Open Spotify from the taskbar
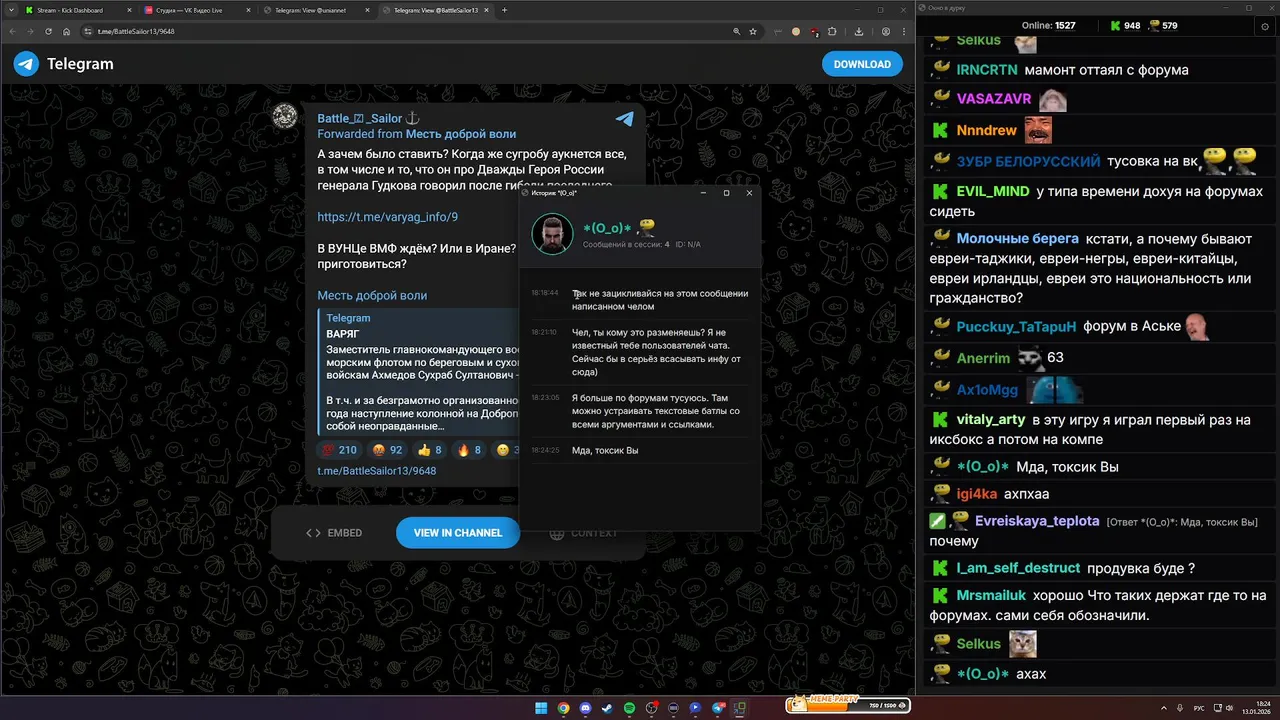The image size is (1280, 720). coord(629,708)
